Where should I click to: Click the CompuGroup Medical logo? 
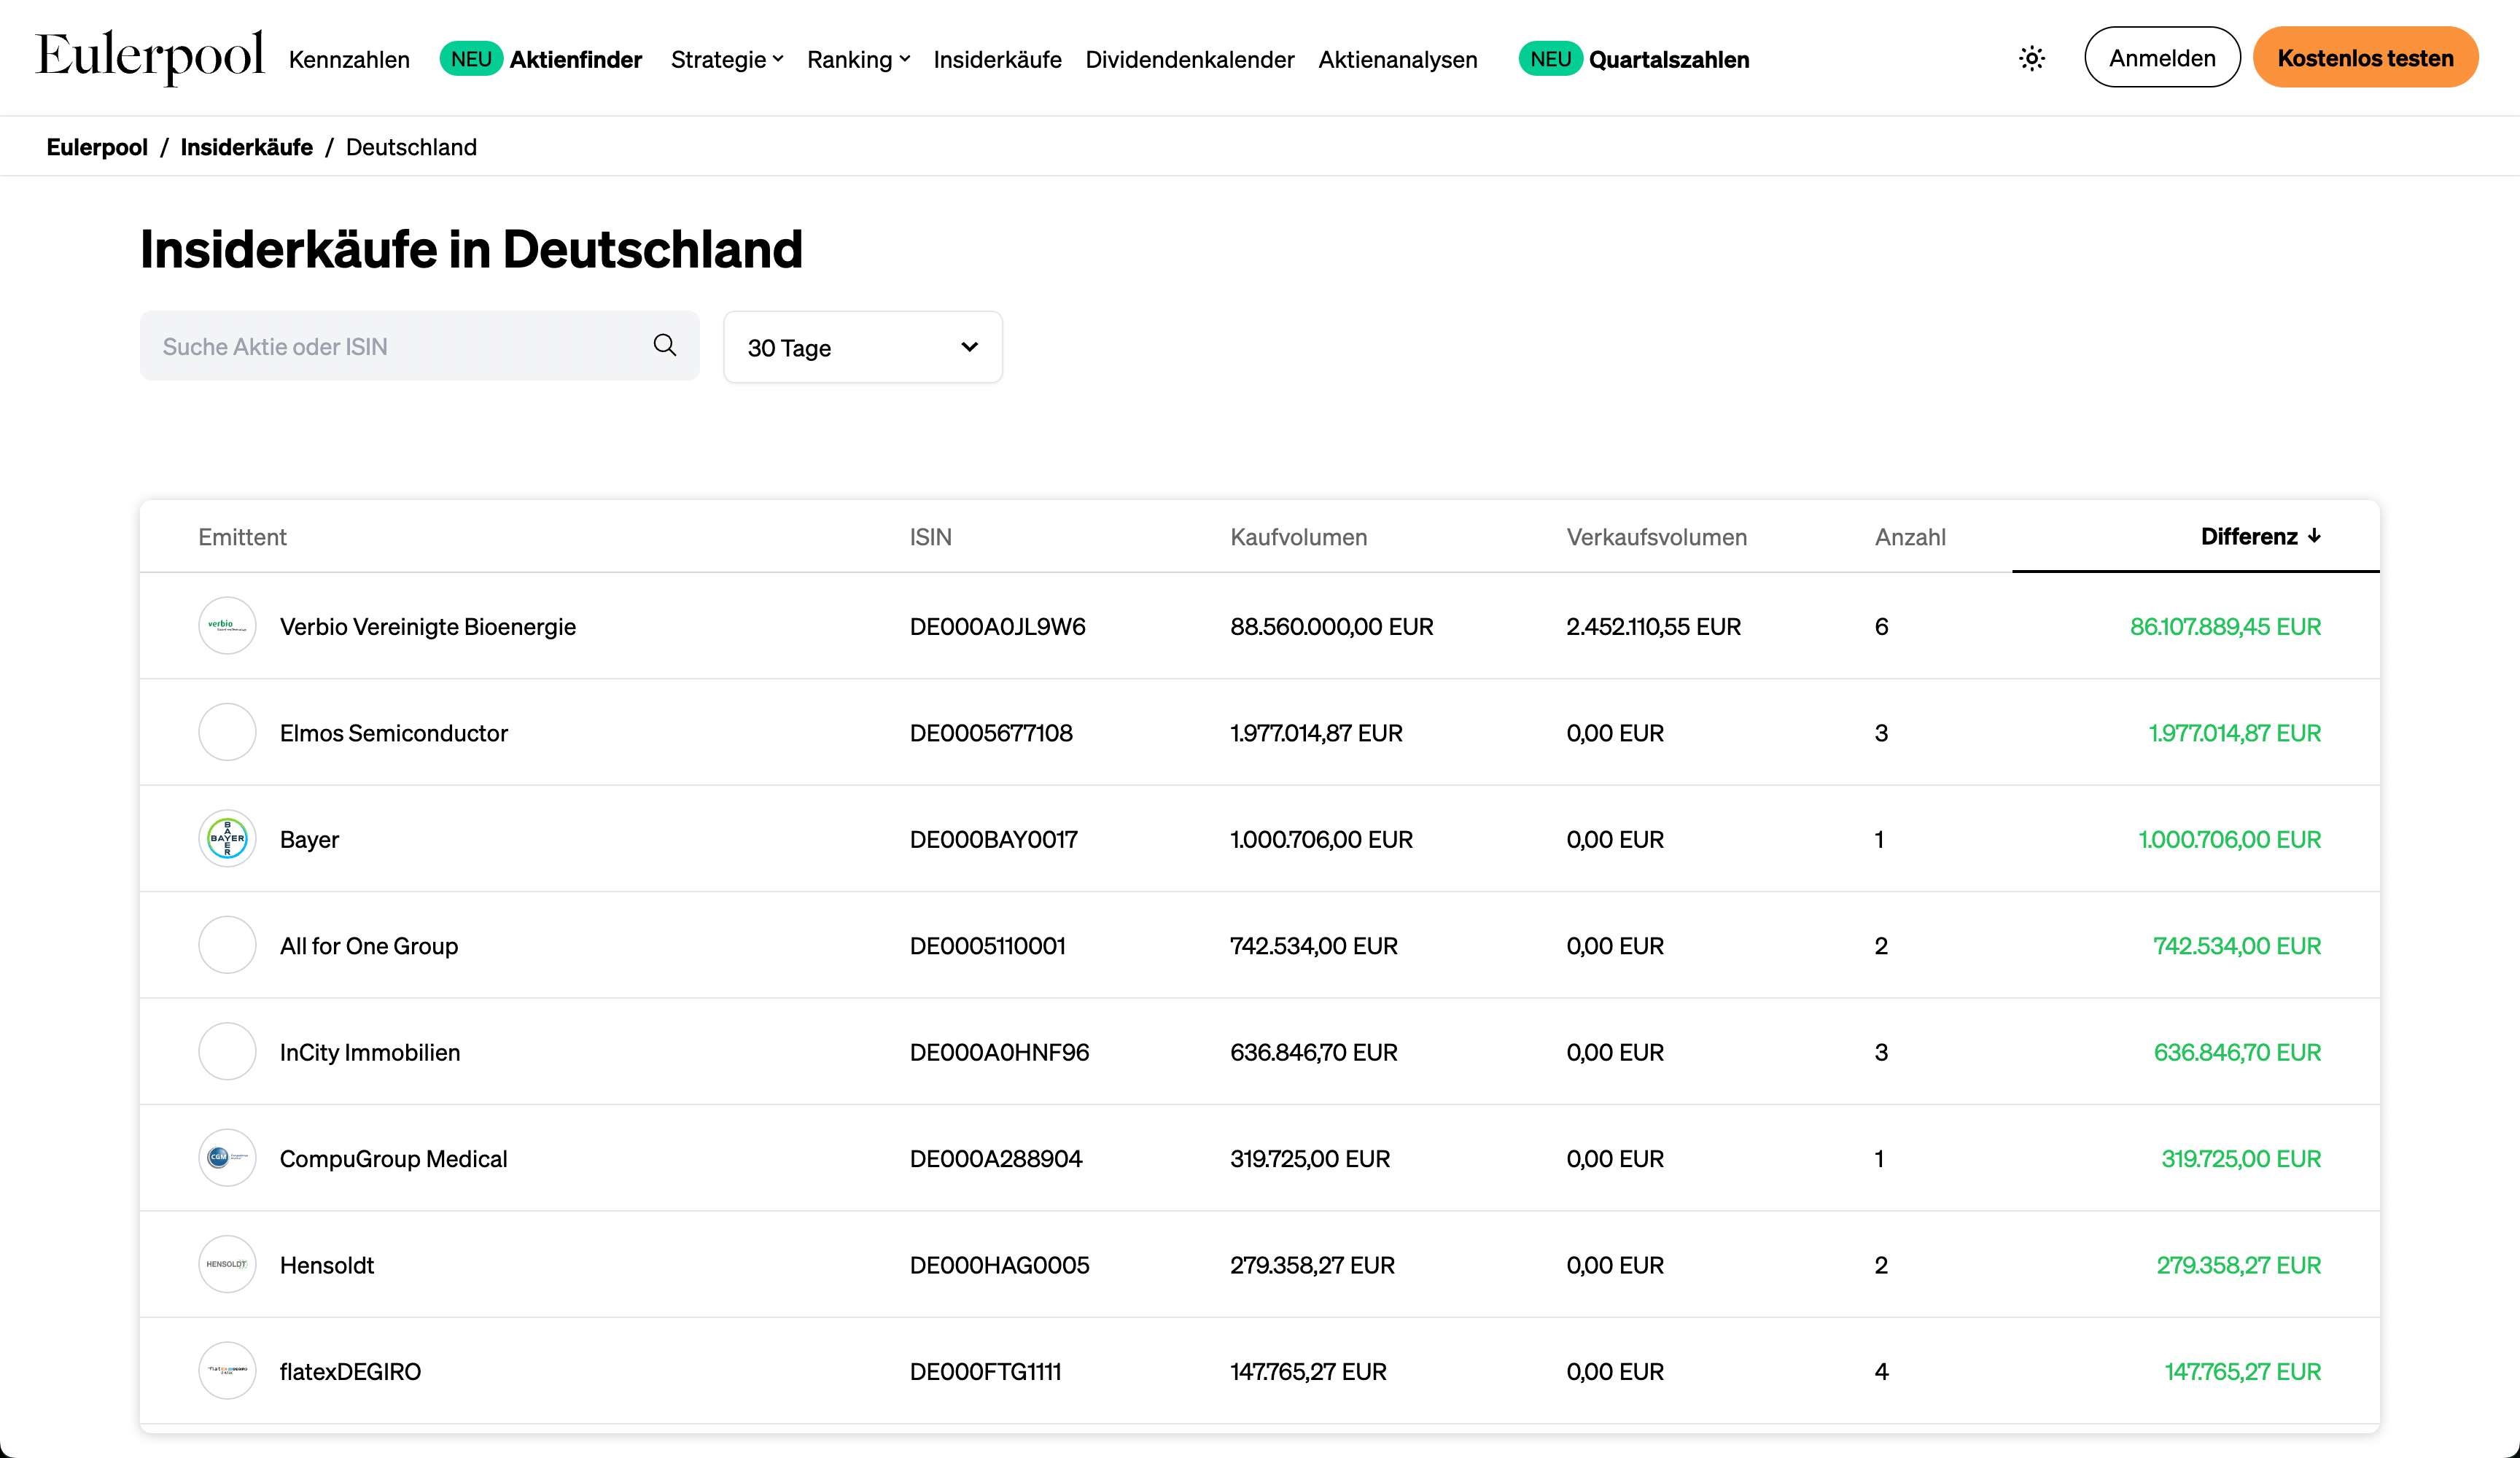tap(227, 1158)
